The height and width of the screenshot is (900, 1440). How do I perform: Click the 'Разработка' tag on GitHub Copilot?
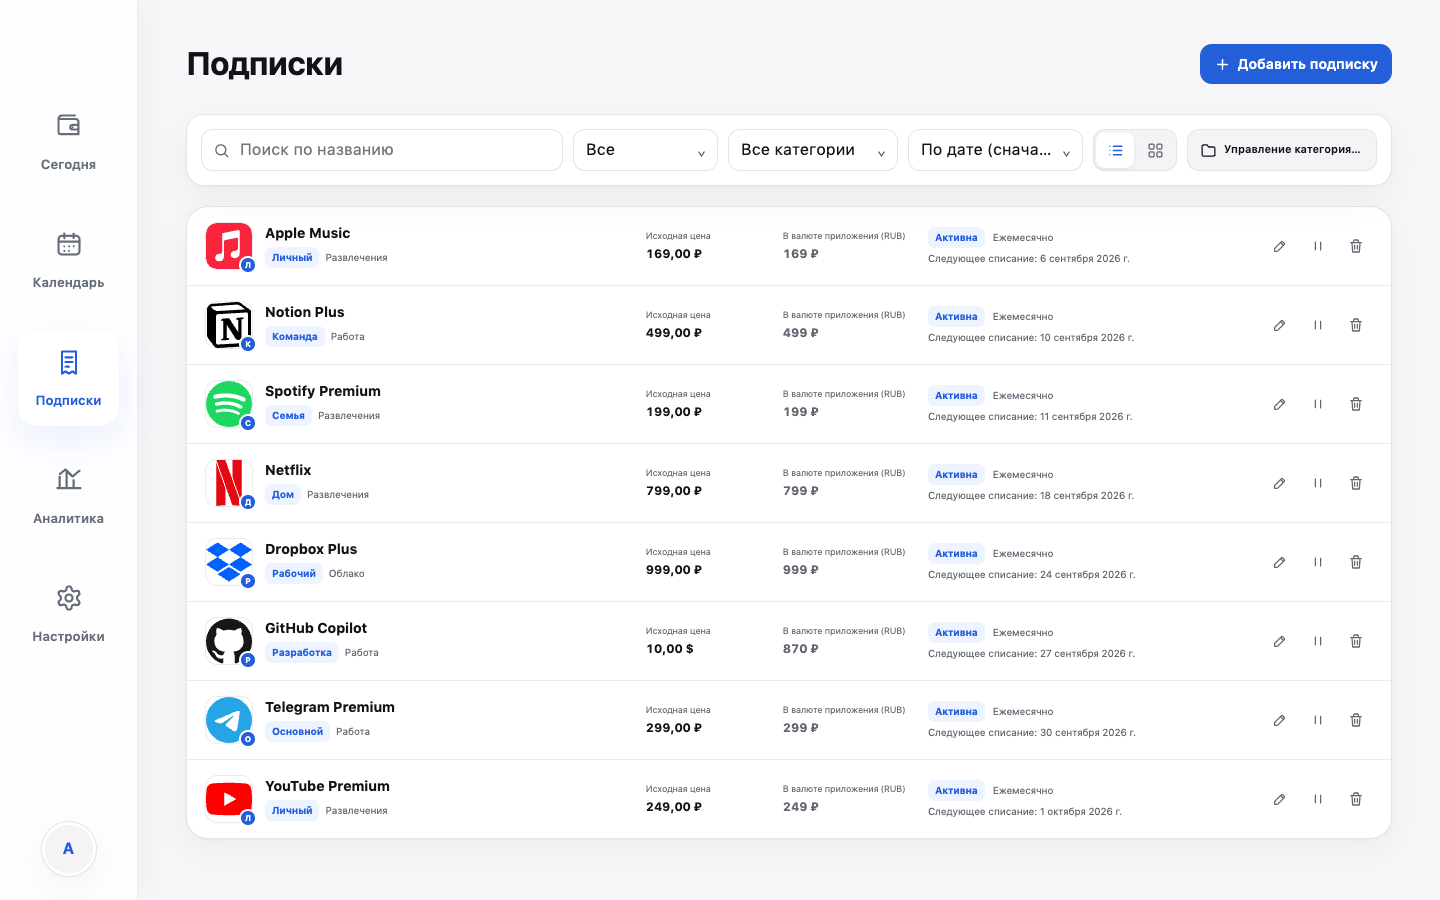click(302, 653)
